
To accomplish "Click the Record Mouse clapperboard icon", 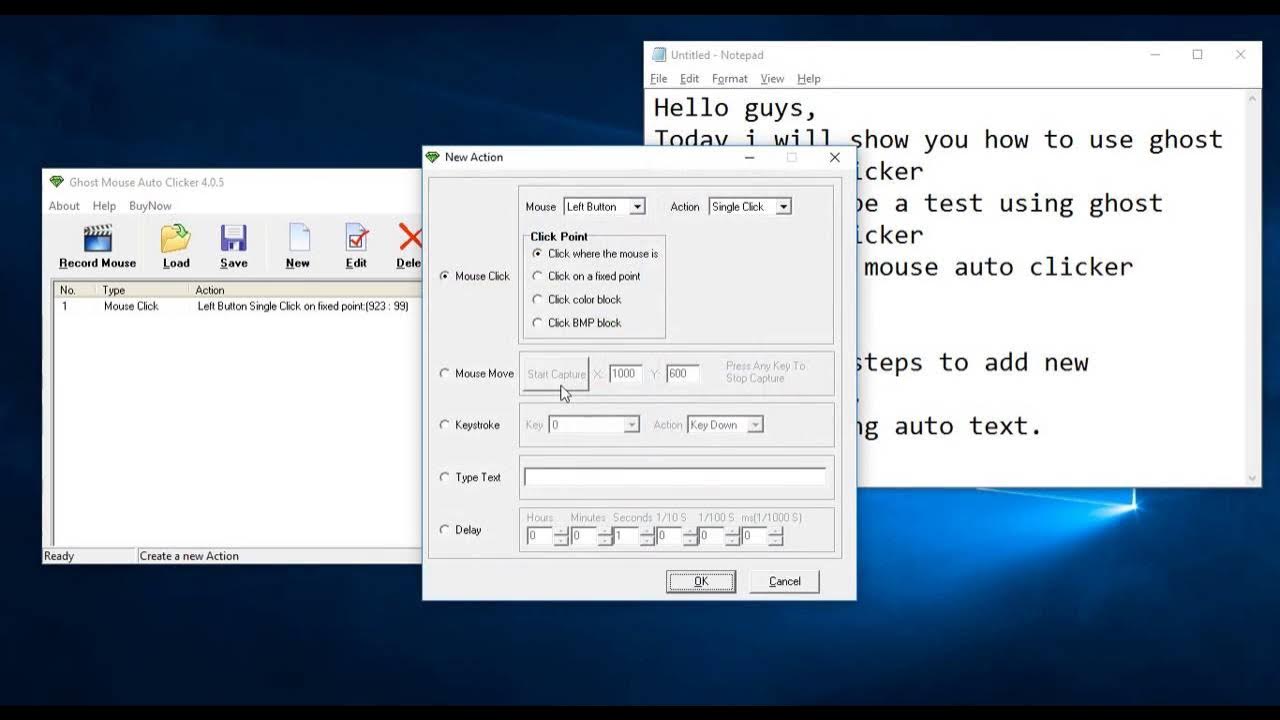I will (x=97, y=238).
